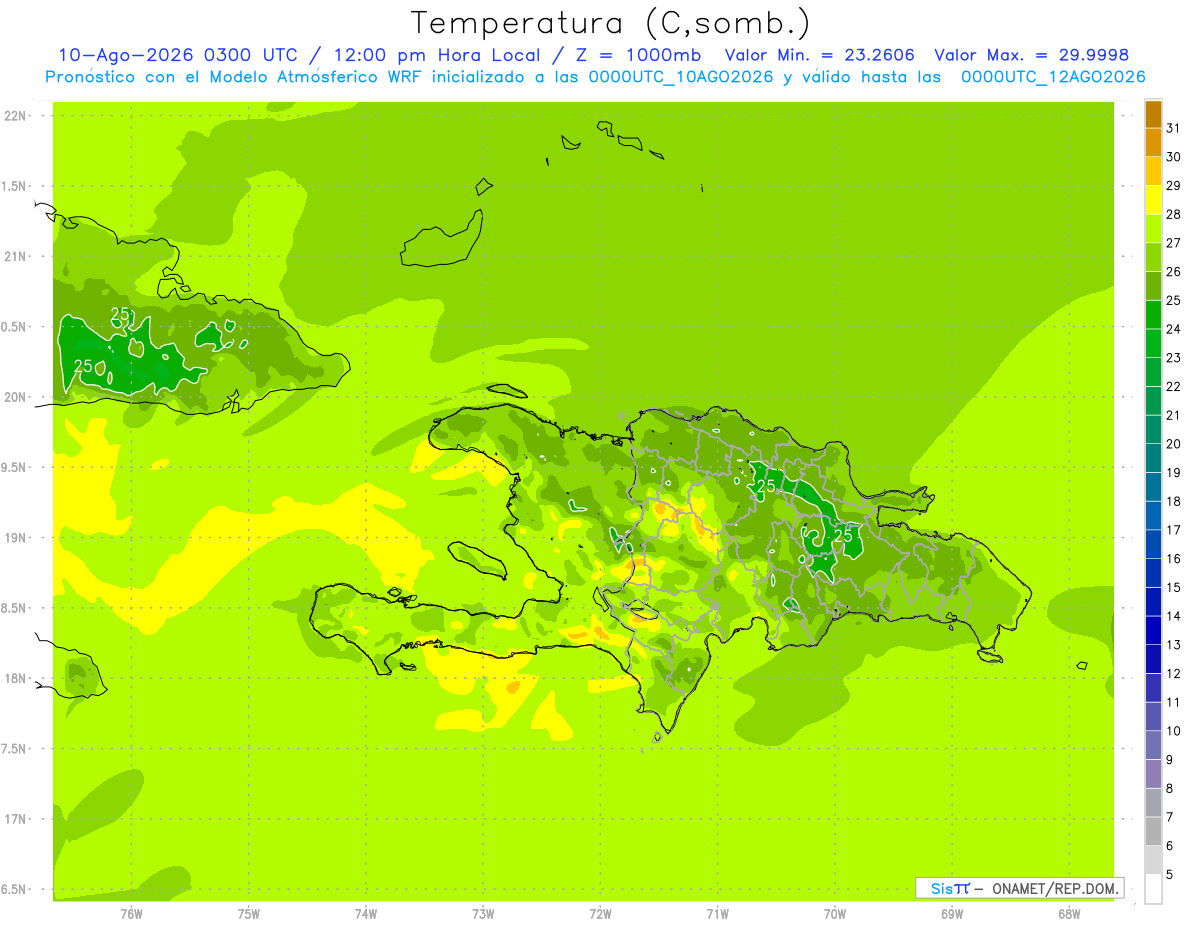Click the "68W" longitude axis label
Image resolution: width=1200 pixels, height=927 pixels.
click(x=1068, y=914)
